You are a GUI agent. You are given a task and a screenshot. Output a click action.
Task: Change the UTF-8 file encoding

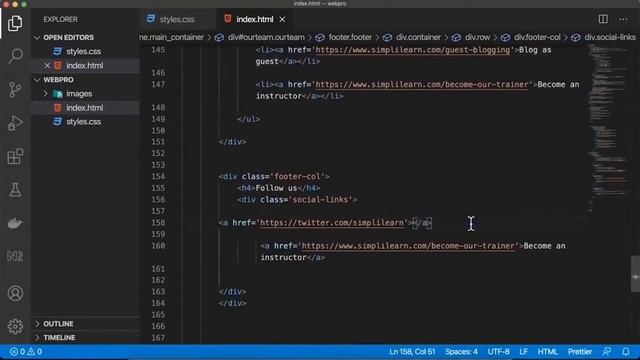pyautogui.click(x=498, y=352)
